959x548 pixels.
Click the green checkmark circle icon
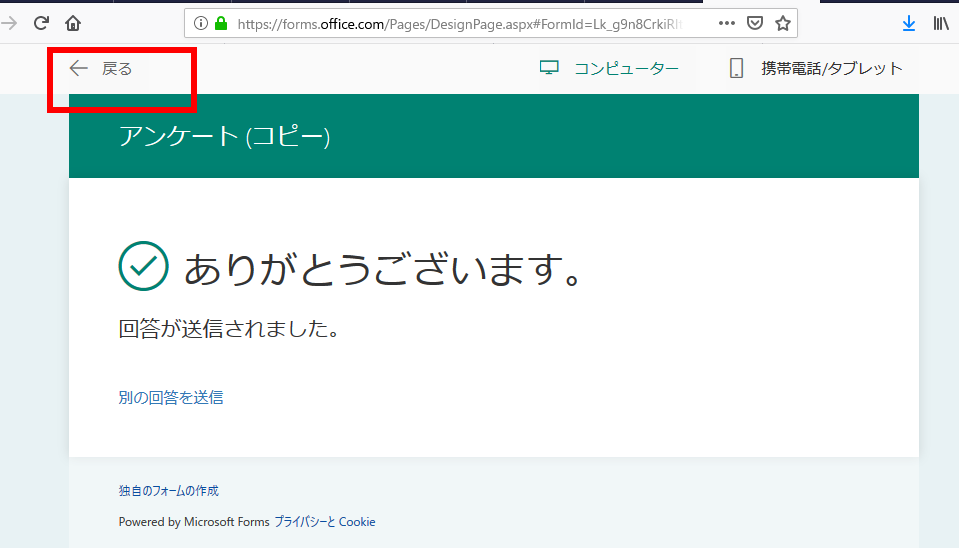(x=144, y=266)
